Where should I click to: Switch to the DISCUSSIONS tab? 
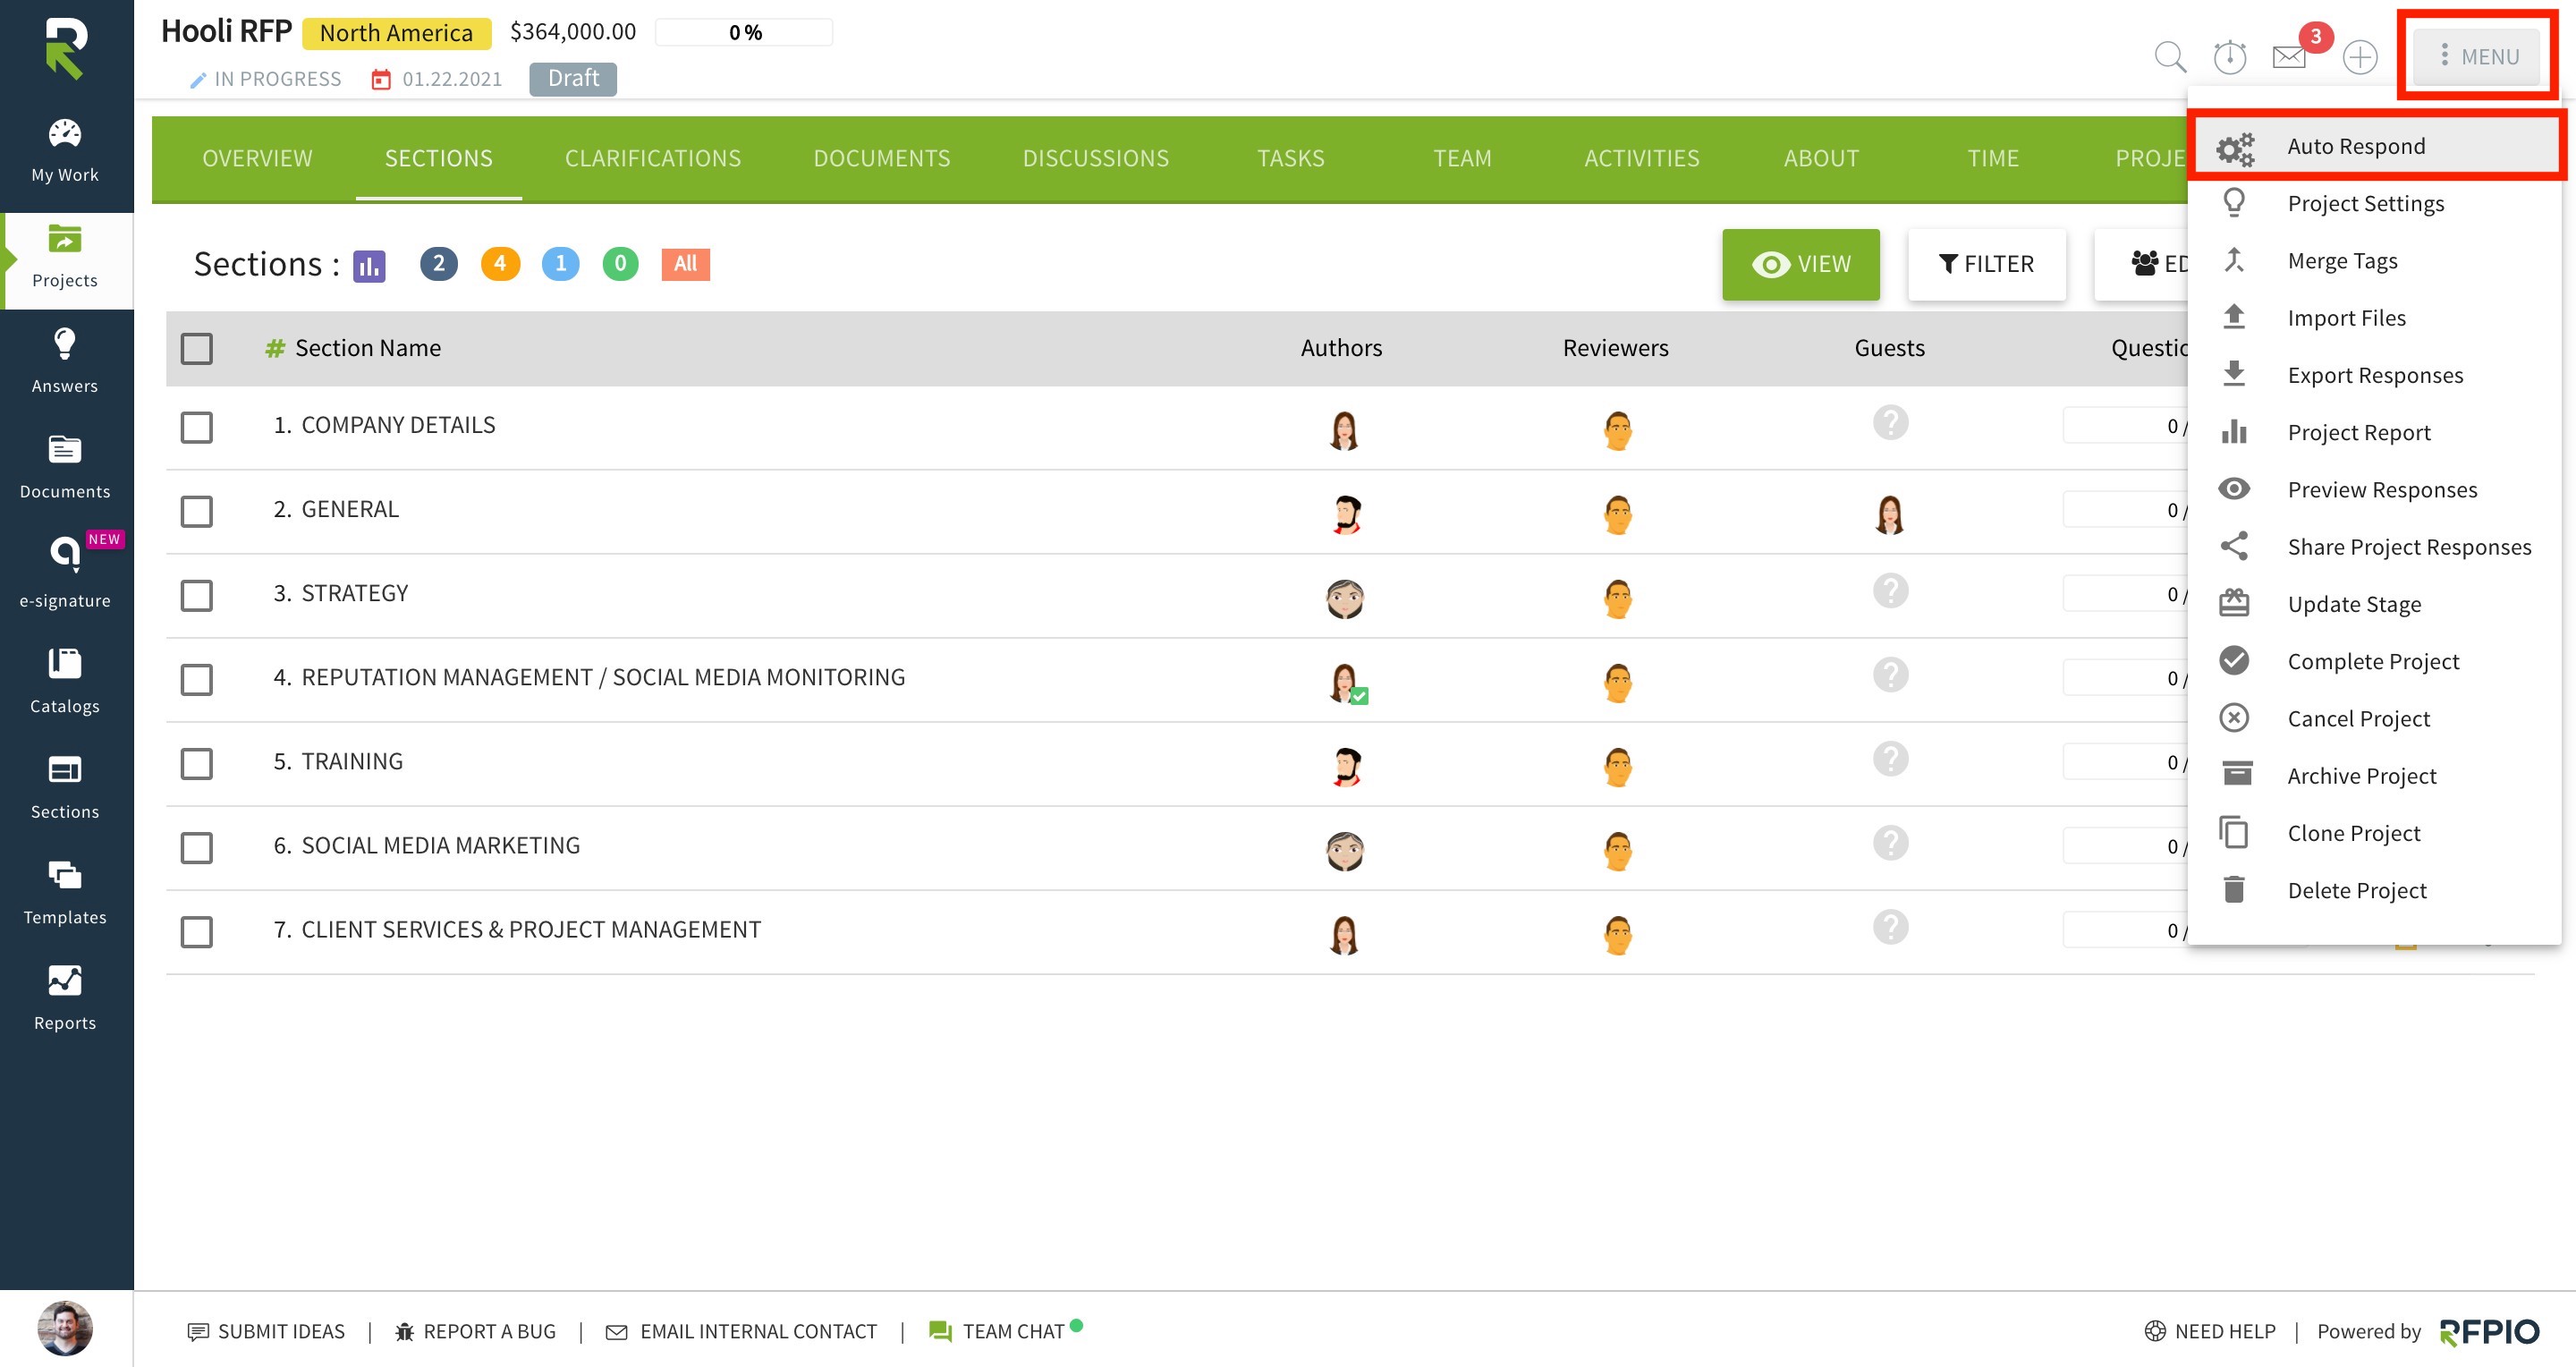[x=1095, y=158]
